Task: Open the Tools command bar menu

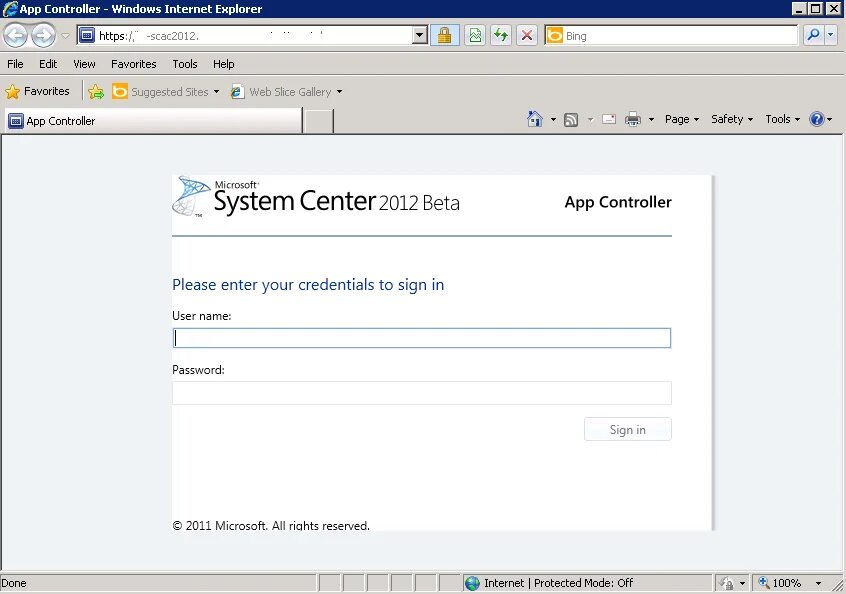Action: (782, 119)
